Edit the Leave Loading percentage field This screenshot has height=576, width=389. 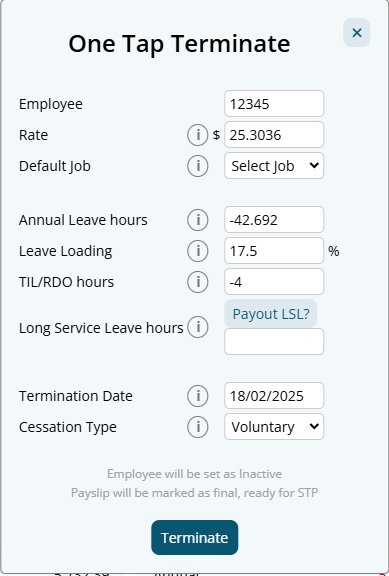274,251
